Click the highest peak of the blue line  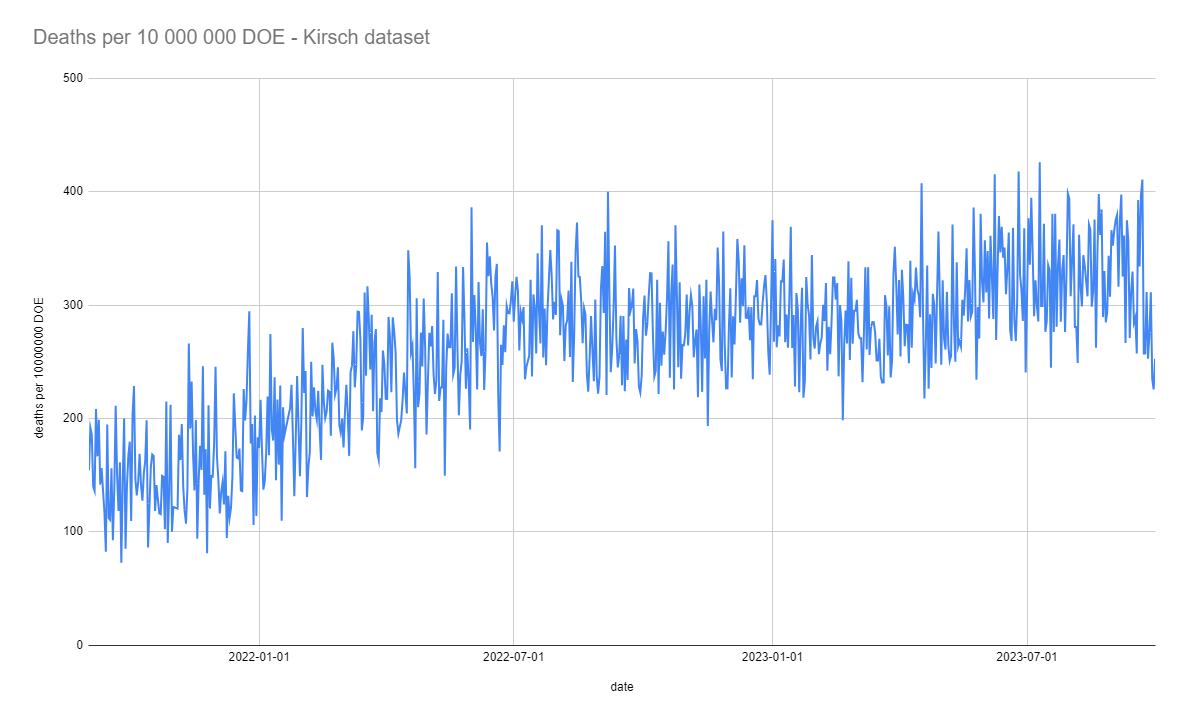pyautogui.click(x=1039, y=163)
